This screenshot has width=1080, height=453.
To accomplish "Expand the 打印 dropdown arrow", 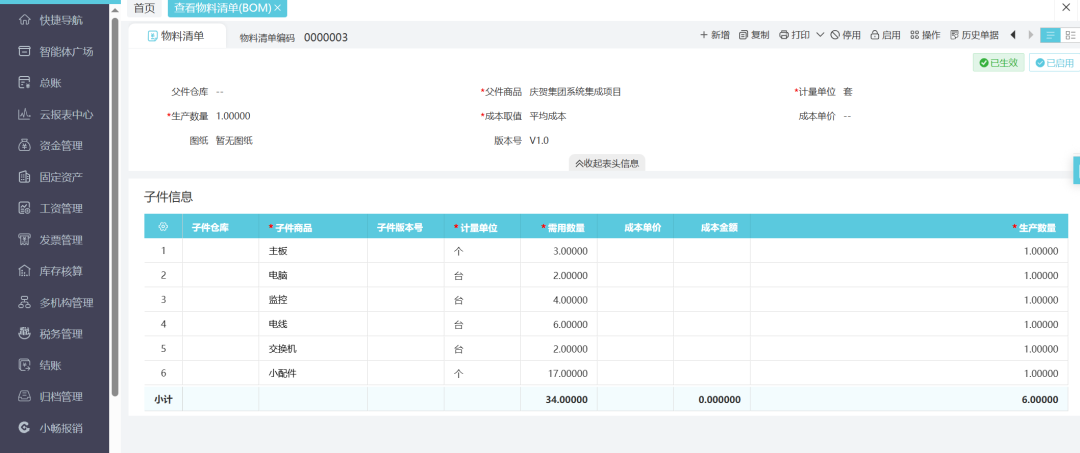I will coord(820,34).
